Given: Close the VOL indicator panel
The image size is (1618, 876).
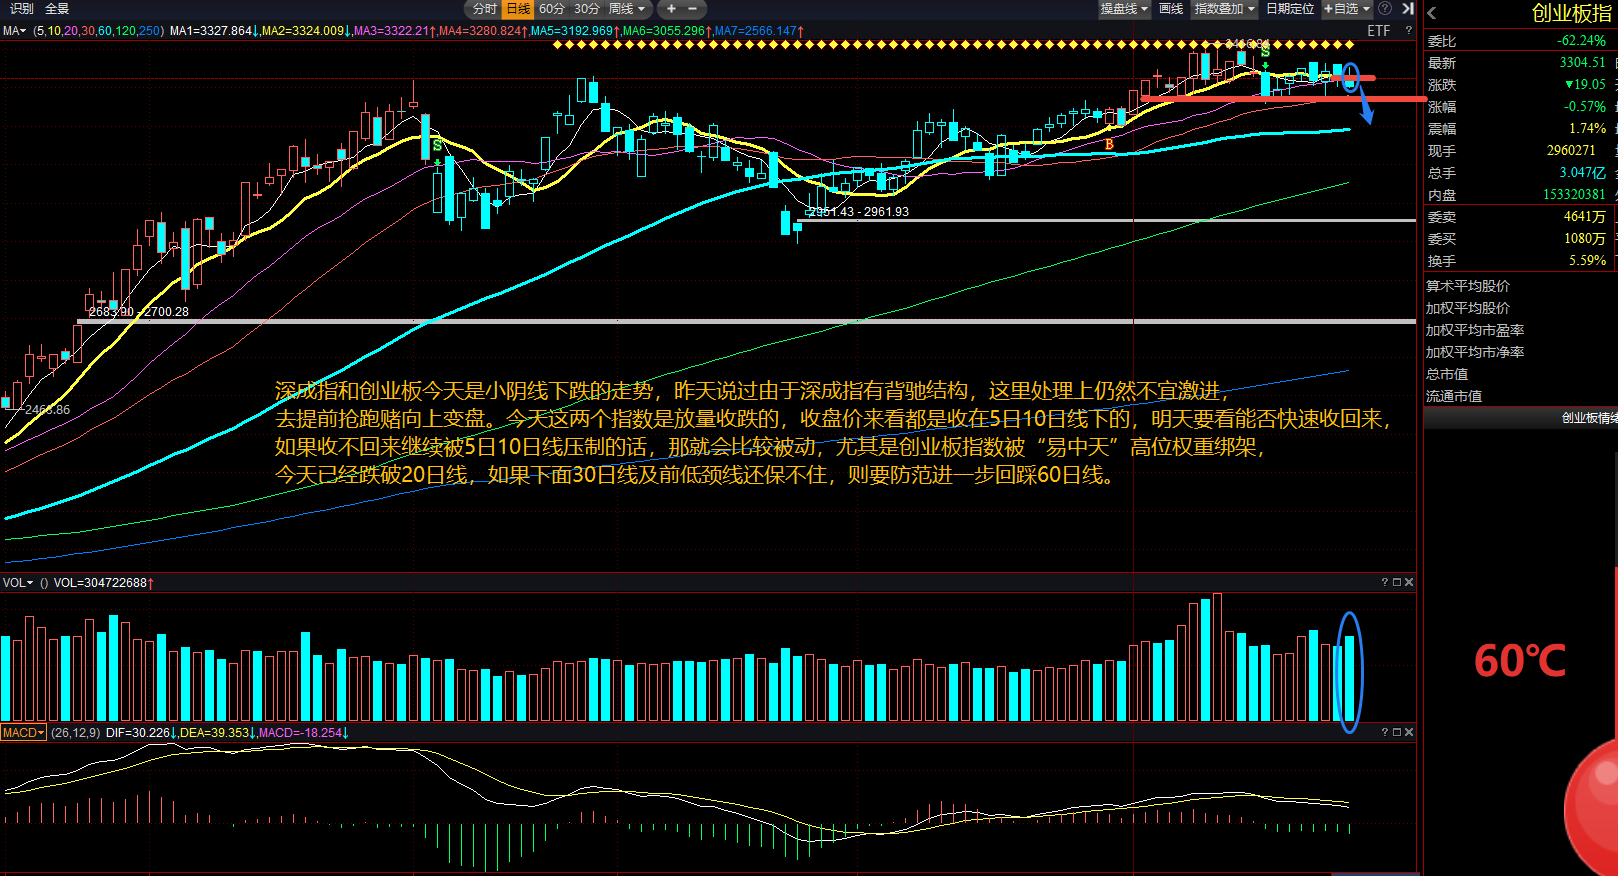Looking at the screenshot, I should click(1409, 582).
